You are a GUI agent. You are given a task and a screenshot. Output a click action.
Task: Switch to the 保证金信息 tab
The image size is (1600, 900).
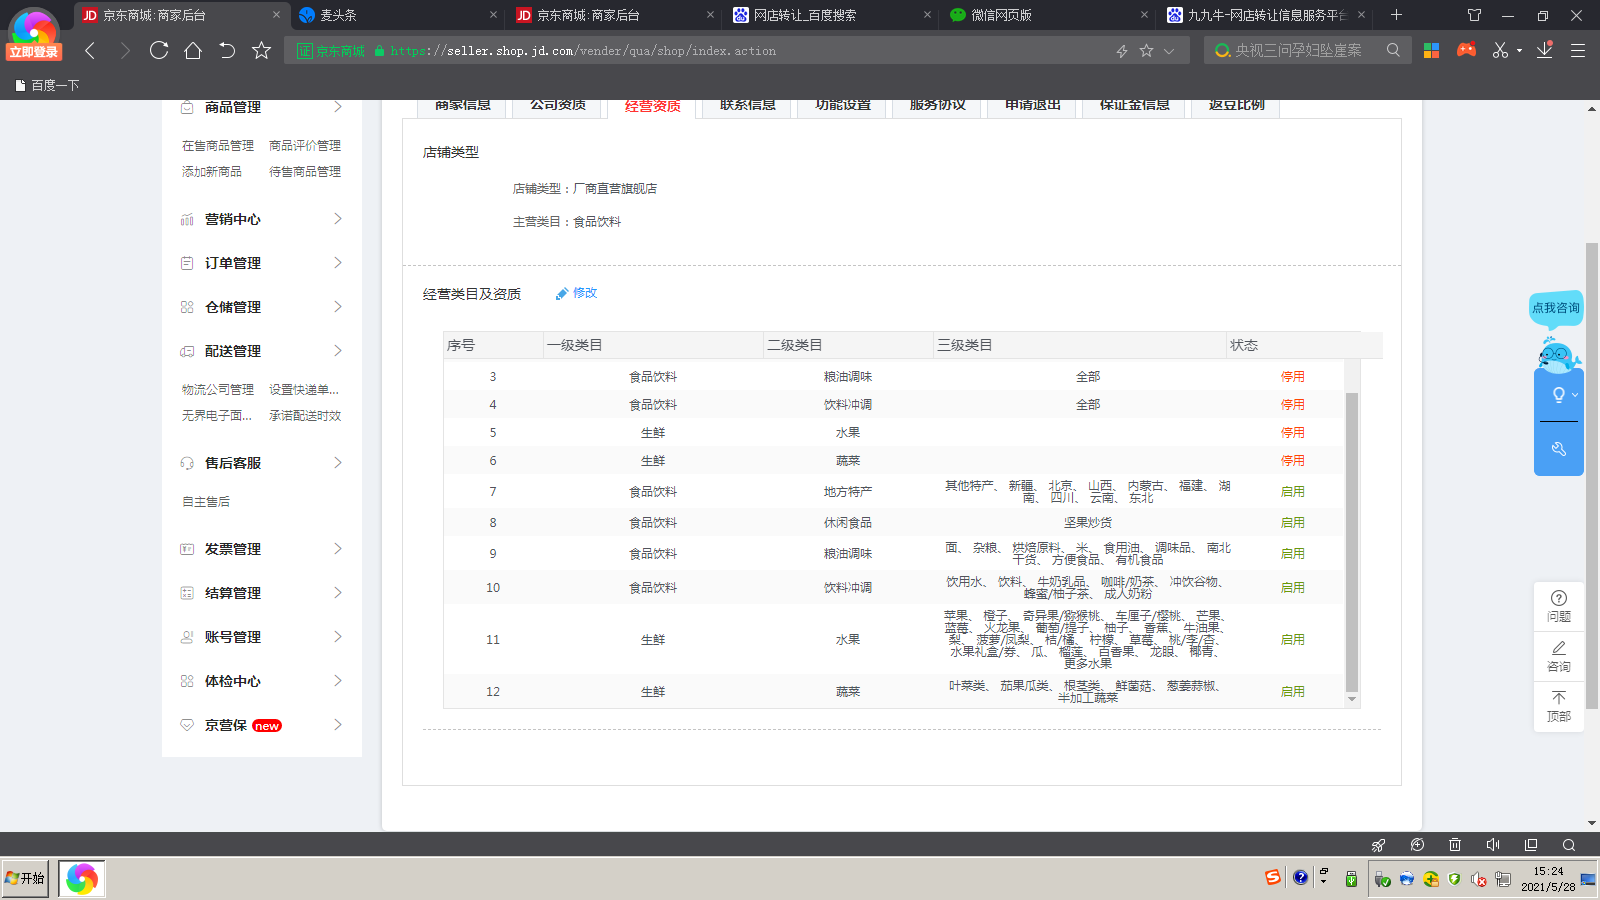coord(1135,107)
